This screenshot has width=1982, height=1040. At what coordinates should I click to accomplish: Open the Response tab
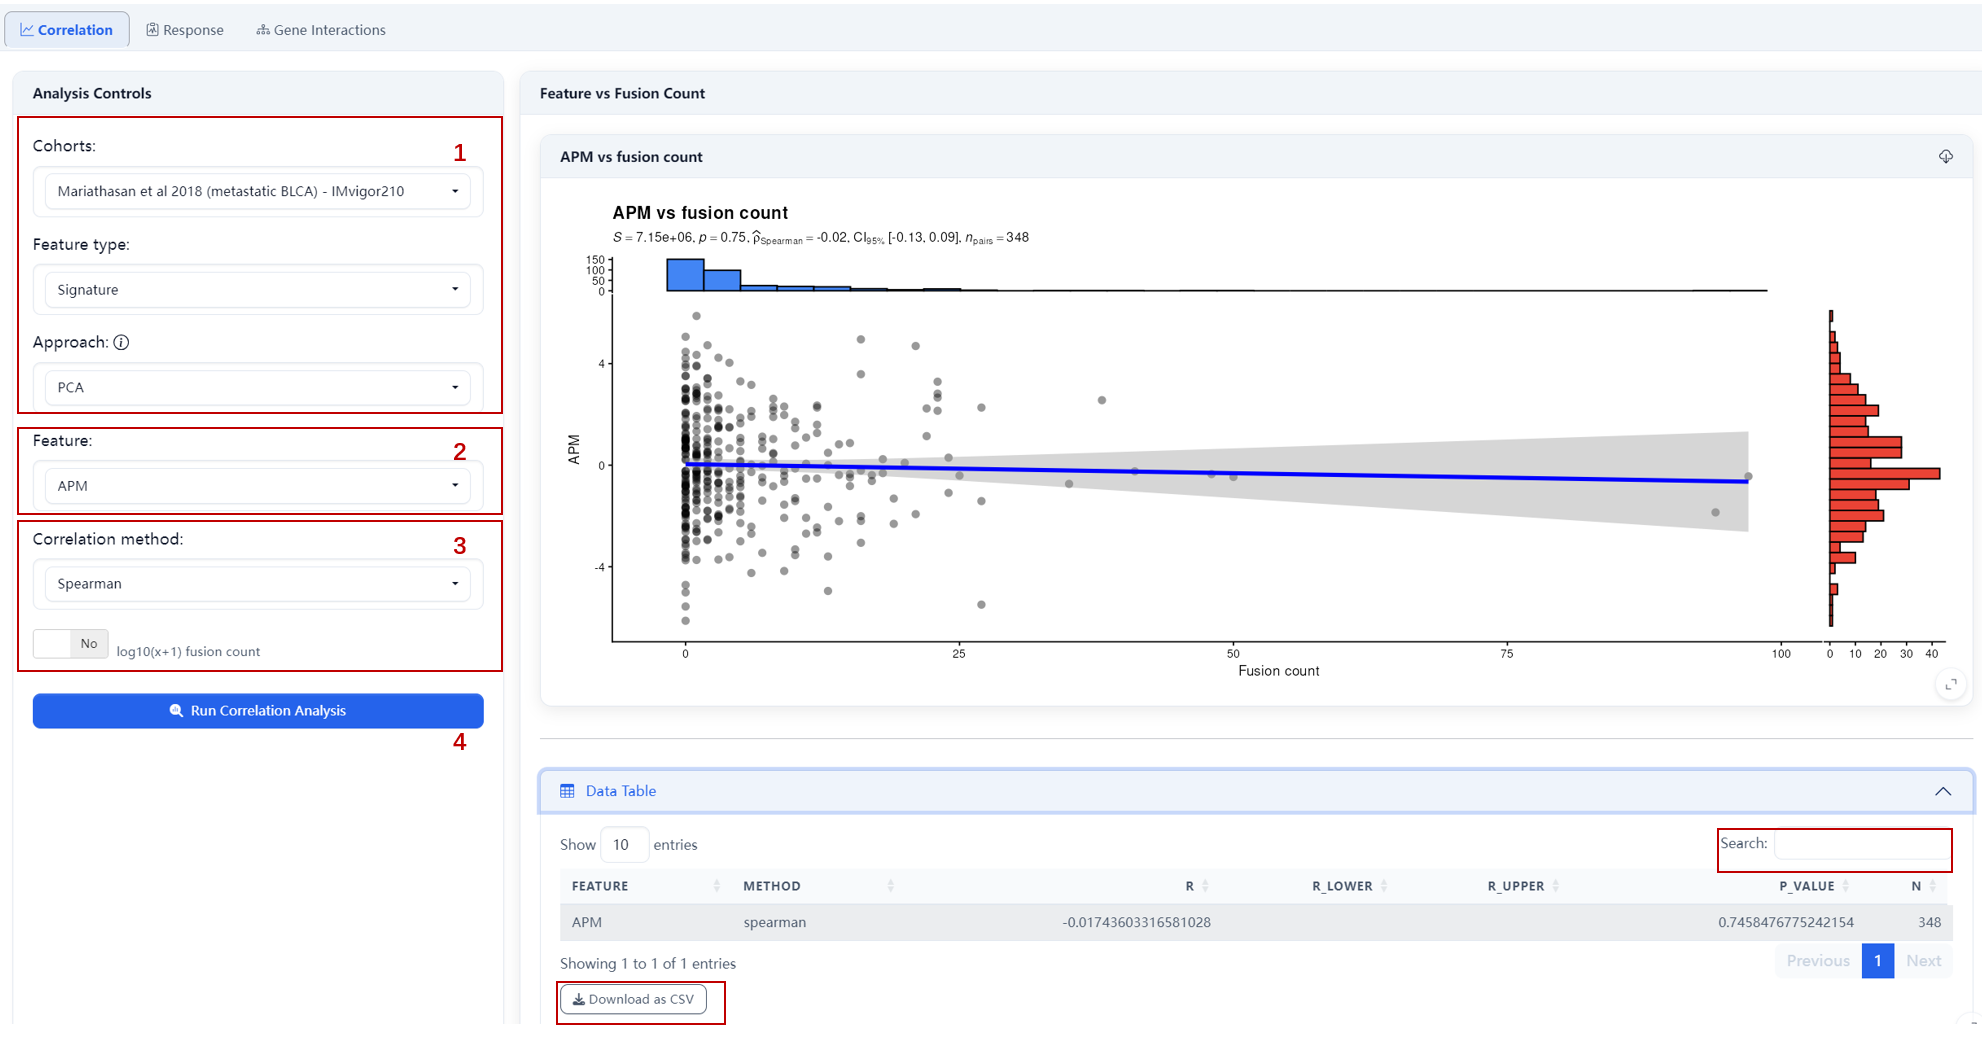point(185,30)
